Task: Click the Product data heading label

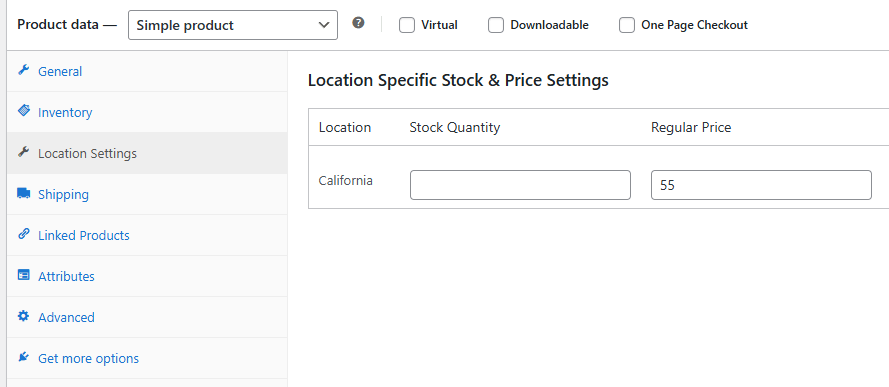Action: [x=66, y=25]
